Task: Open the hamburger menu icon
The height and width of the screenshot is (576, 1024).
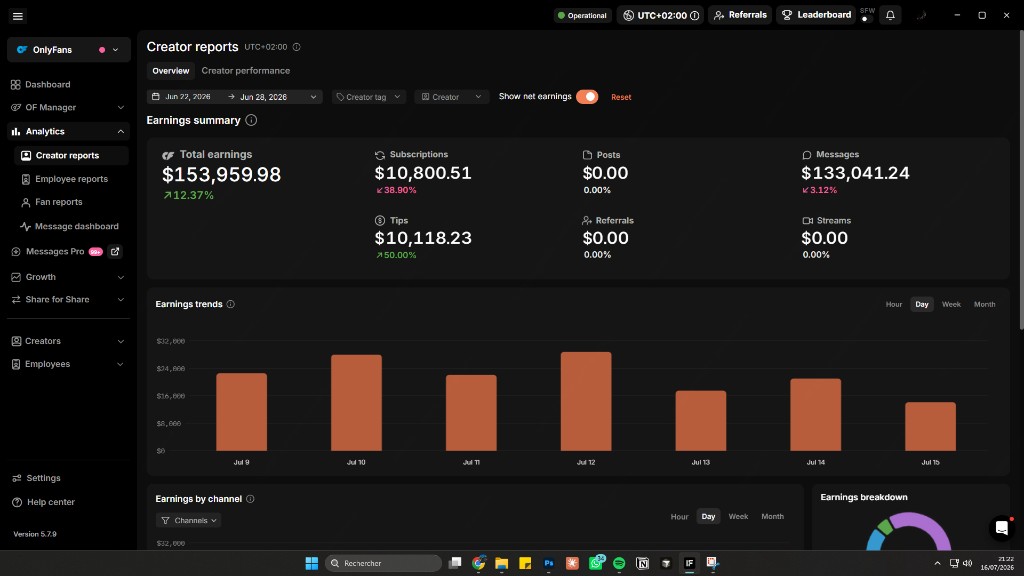Action: [18, 16]
